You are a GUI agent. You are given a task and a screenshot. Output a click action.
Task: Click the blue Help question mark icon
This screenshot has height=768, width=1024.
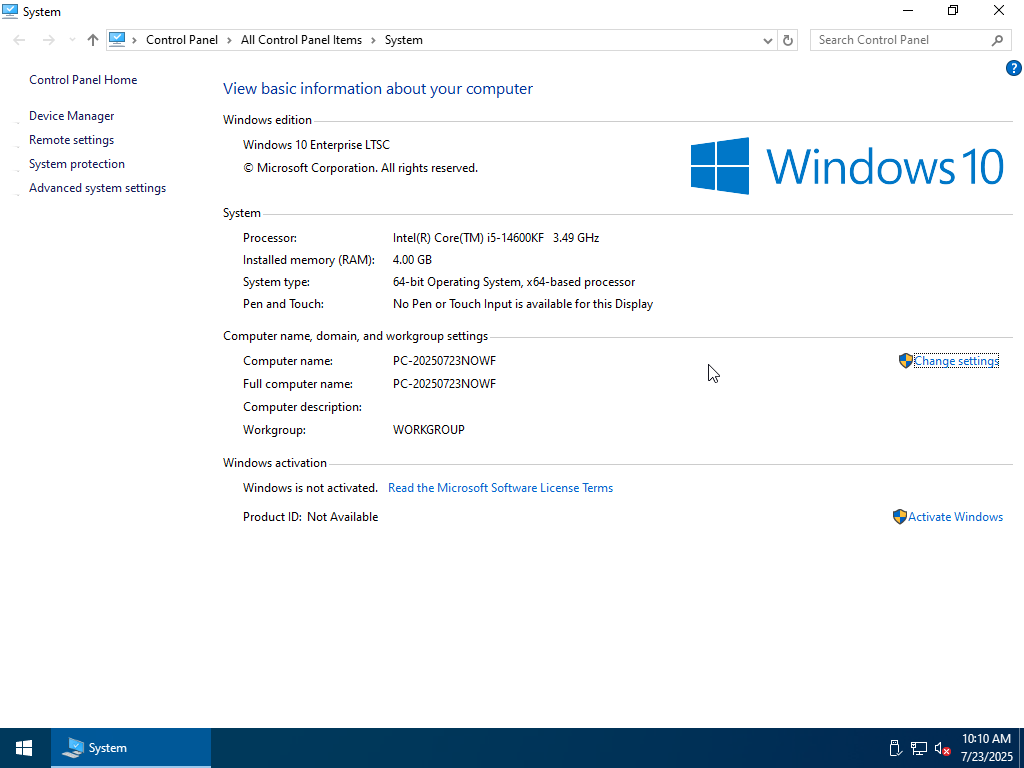(1012, 69)
